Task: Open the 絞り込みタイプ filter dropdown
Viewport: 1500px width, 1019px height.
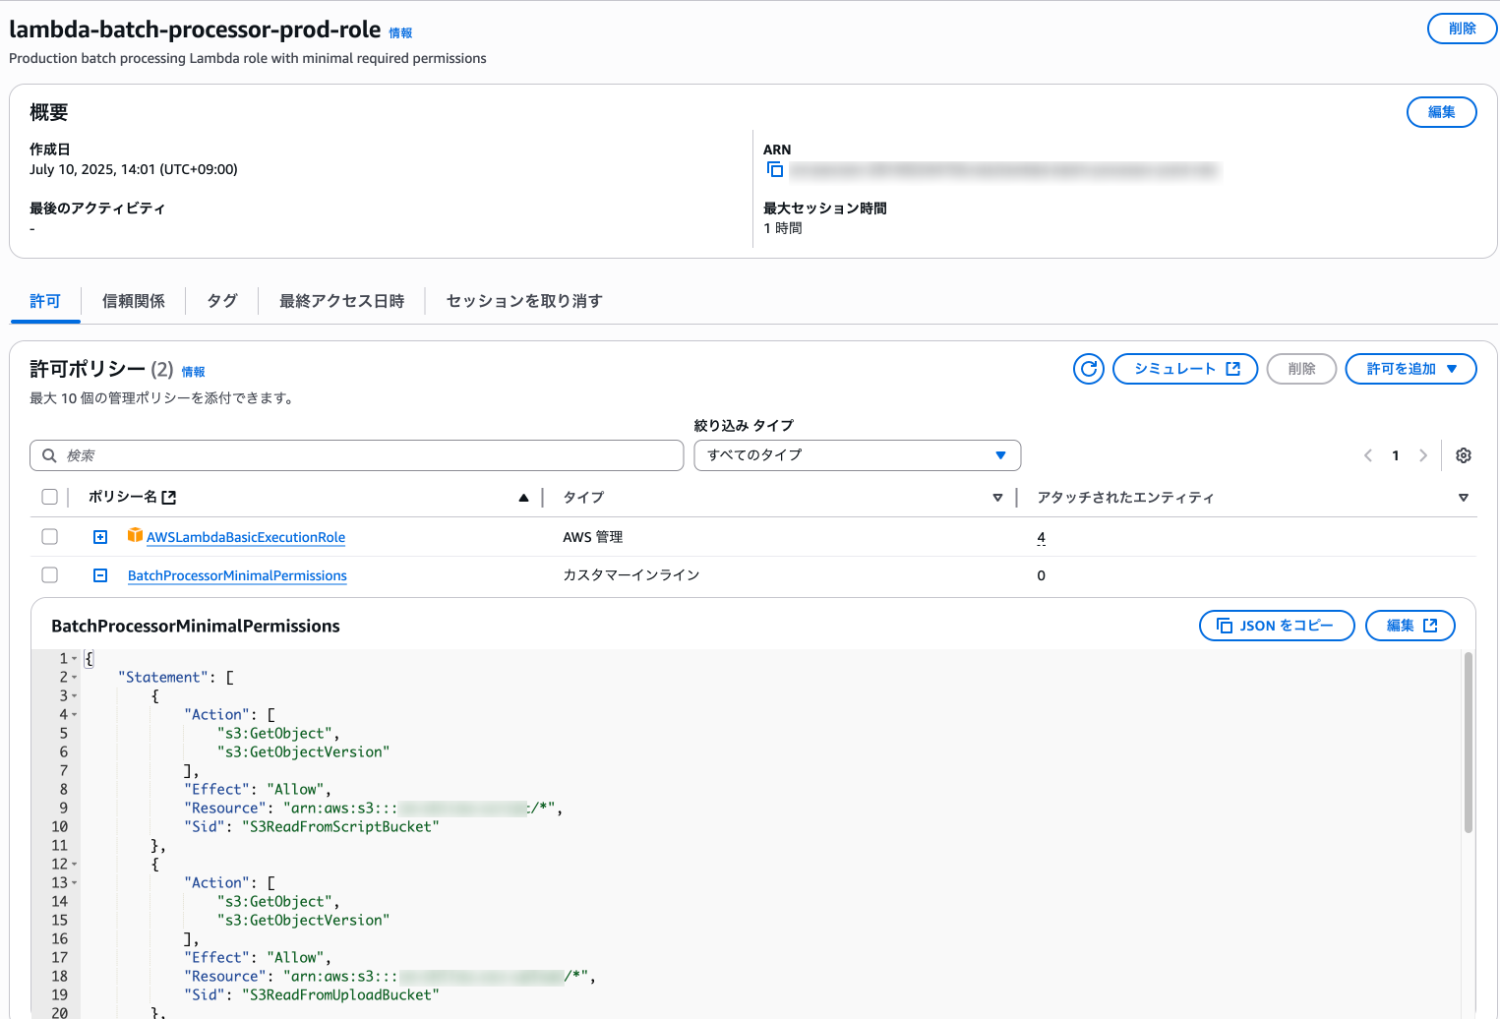Action: tap(857, 455)
